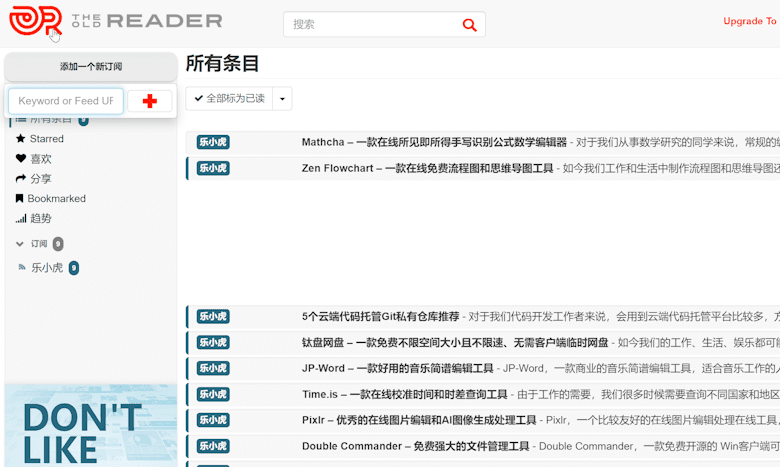Open the 5个云端代码托管Git私有仓库推荐 article

click(x=381, y=316)
